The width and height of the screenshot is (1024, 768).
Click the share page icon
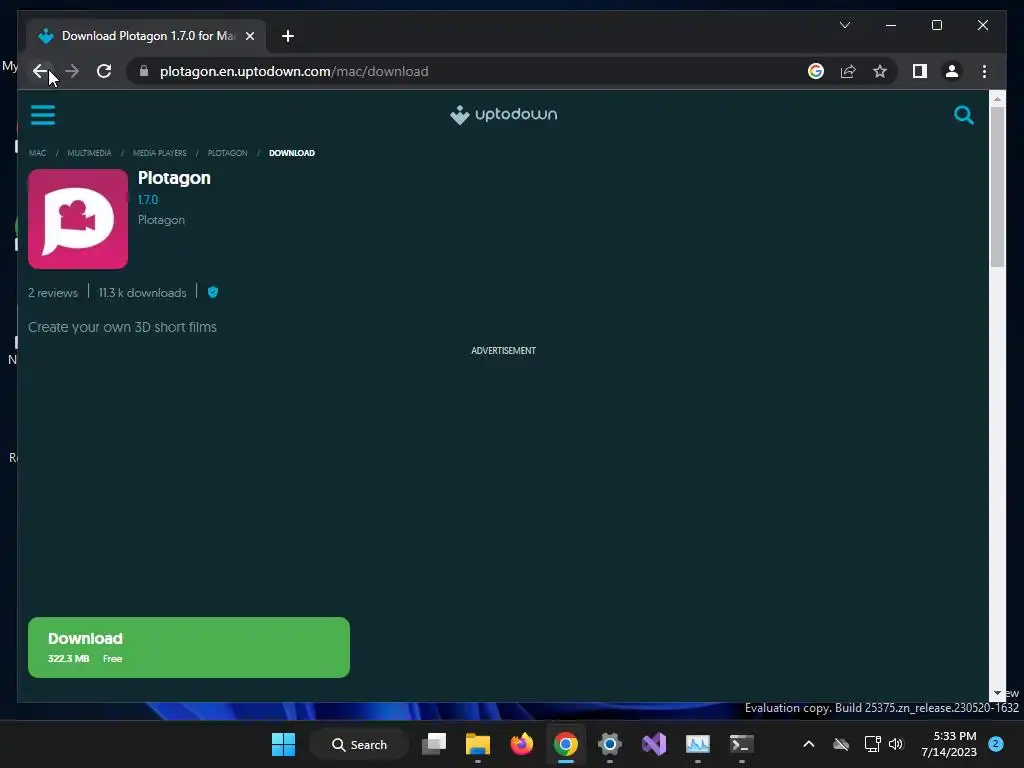tap(848, 71)
